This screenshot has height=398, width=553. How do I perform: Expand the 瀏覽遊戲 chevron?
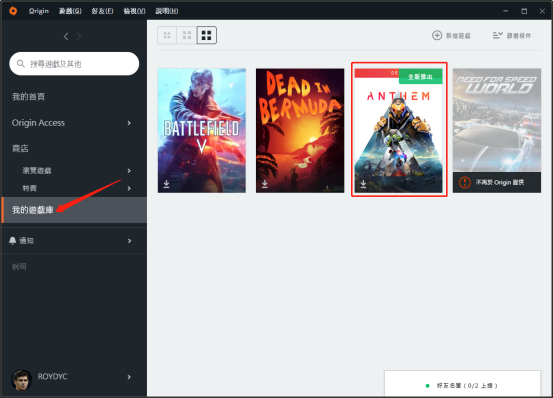point(129,171)
